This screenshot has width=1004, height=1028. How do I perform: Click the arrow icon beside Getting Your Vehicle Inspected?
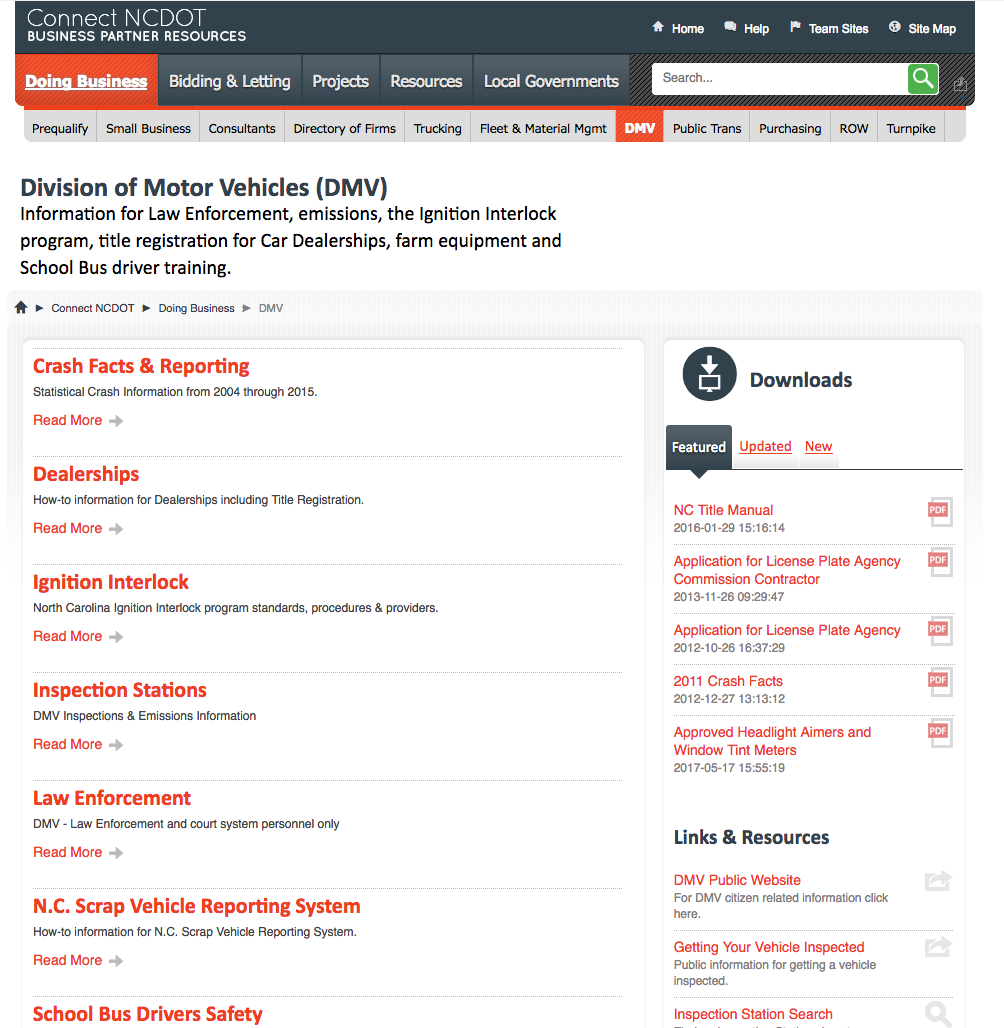click(938, 947)
